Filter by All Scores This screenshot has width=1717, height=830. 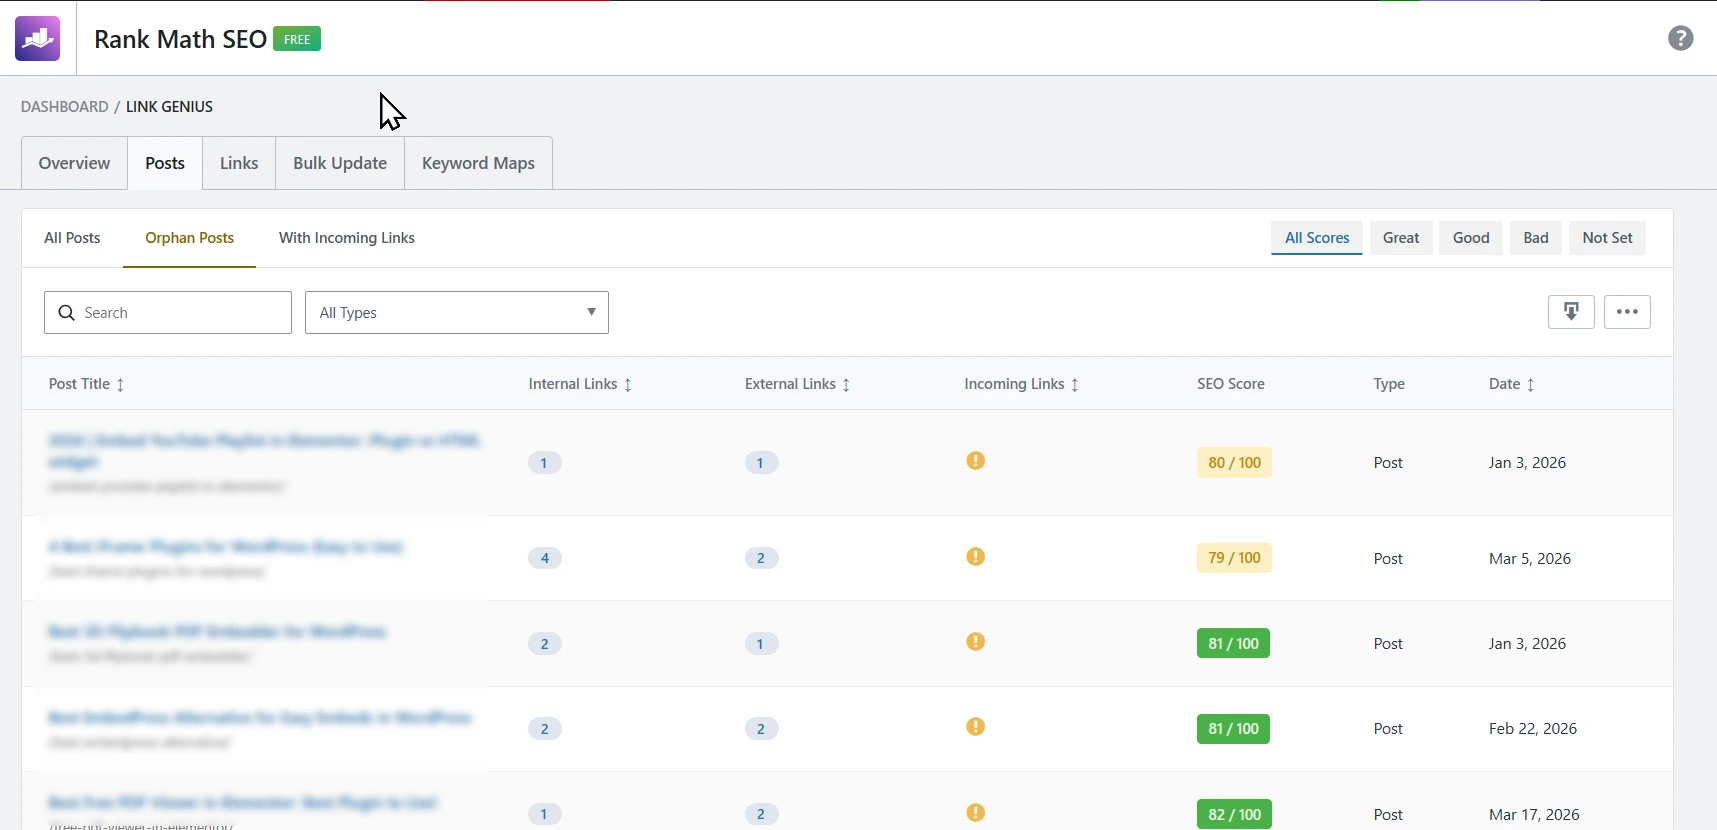1317,238
